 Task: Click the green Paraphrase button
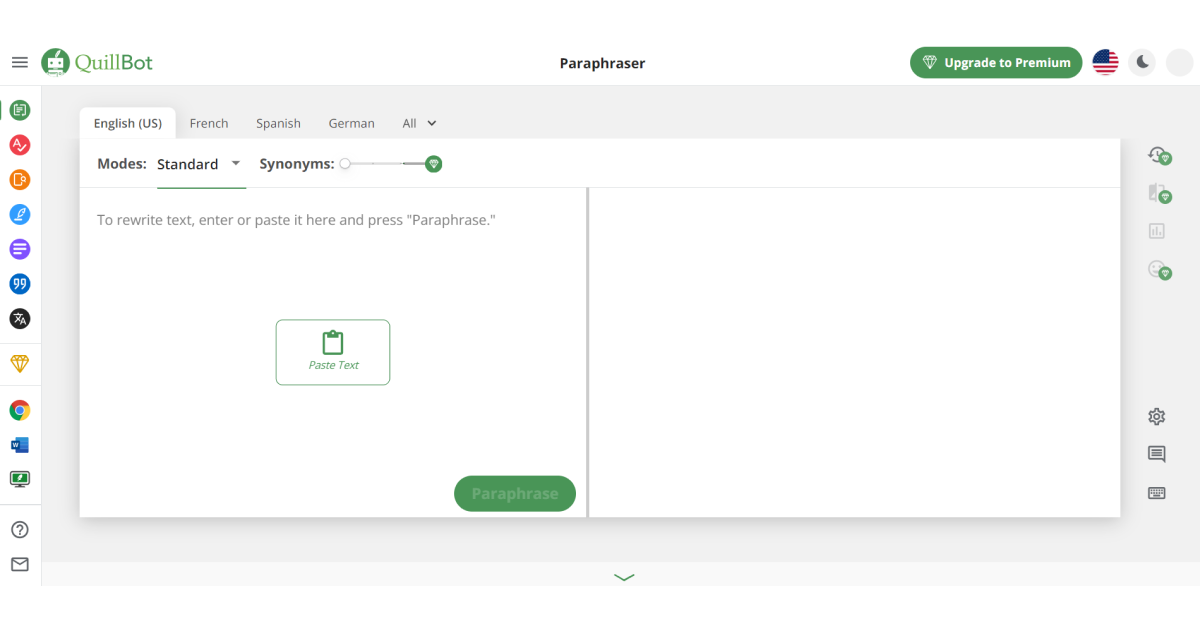[515, 494]
